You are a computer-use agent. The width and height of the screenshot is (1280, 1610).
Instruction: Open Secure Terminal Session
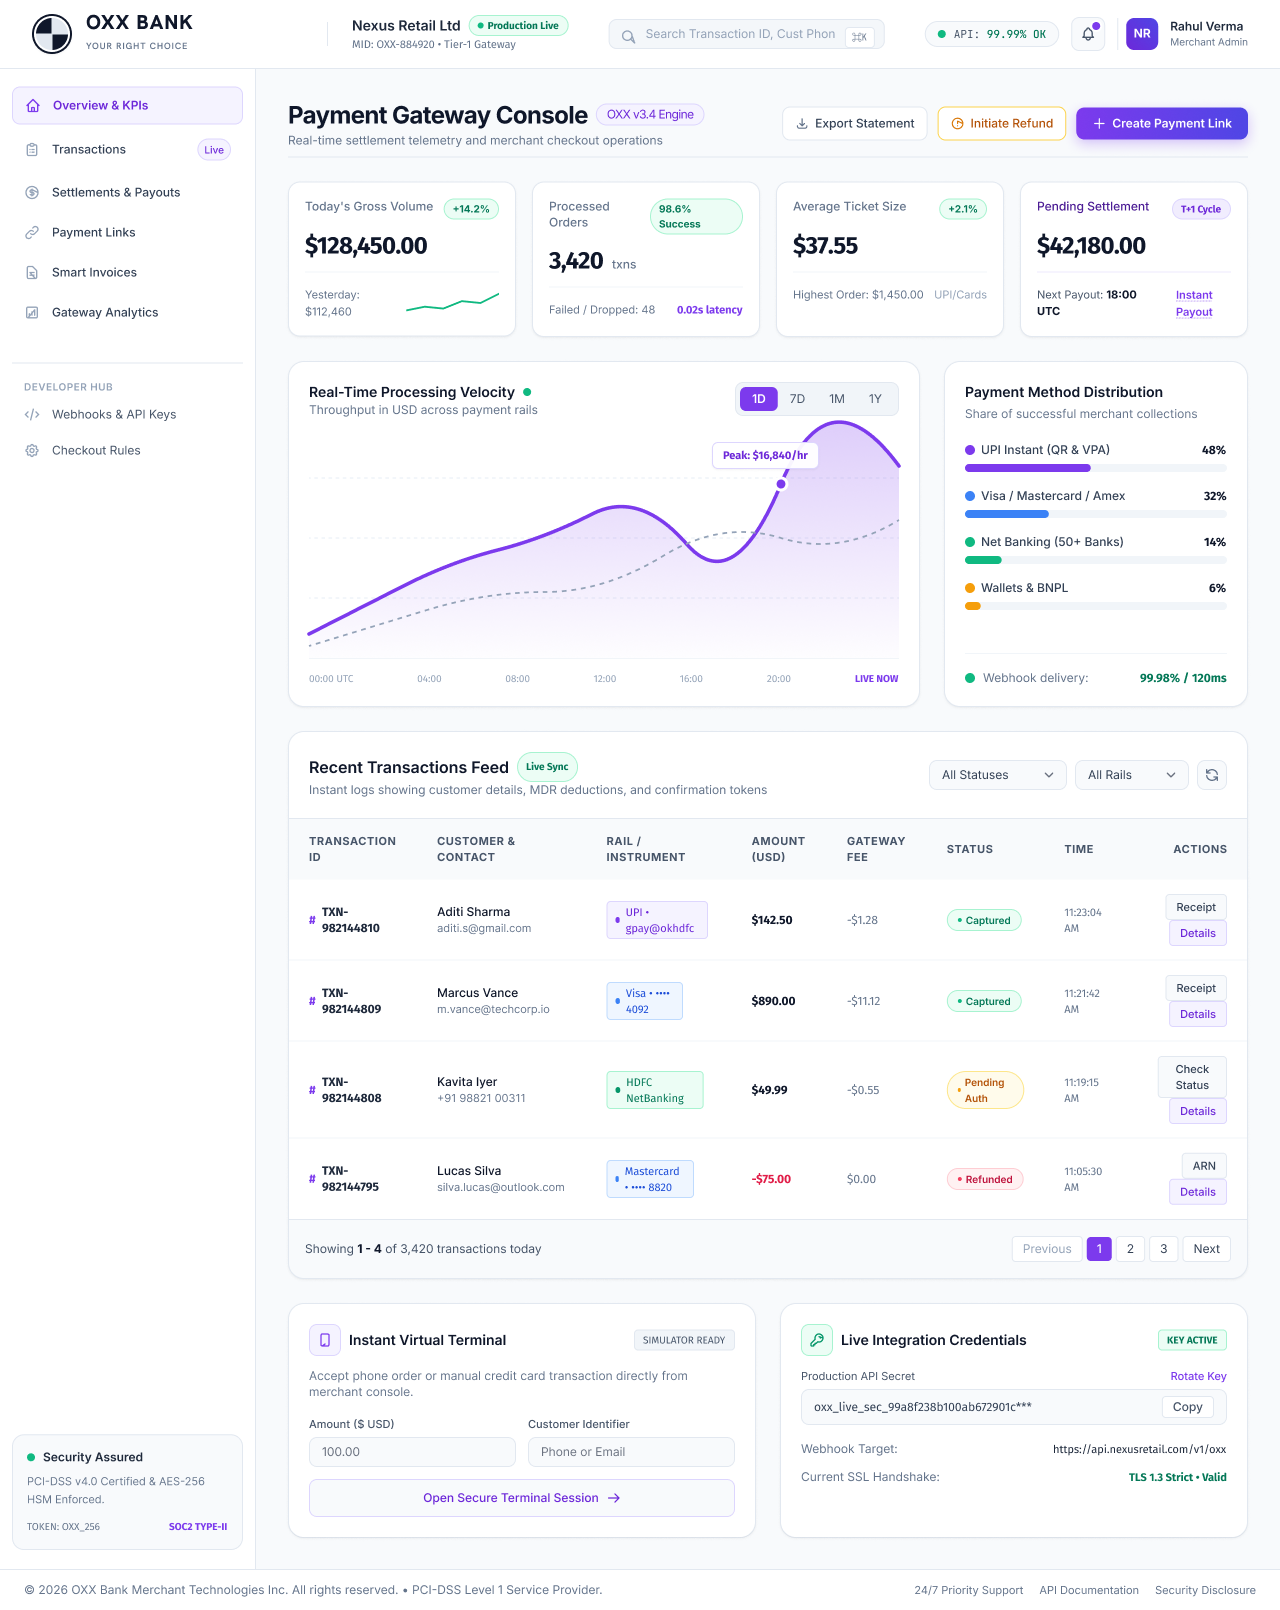pos(522,1498)
